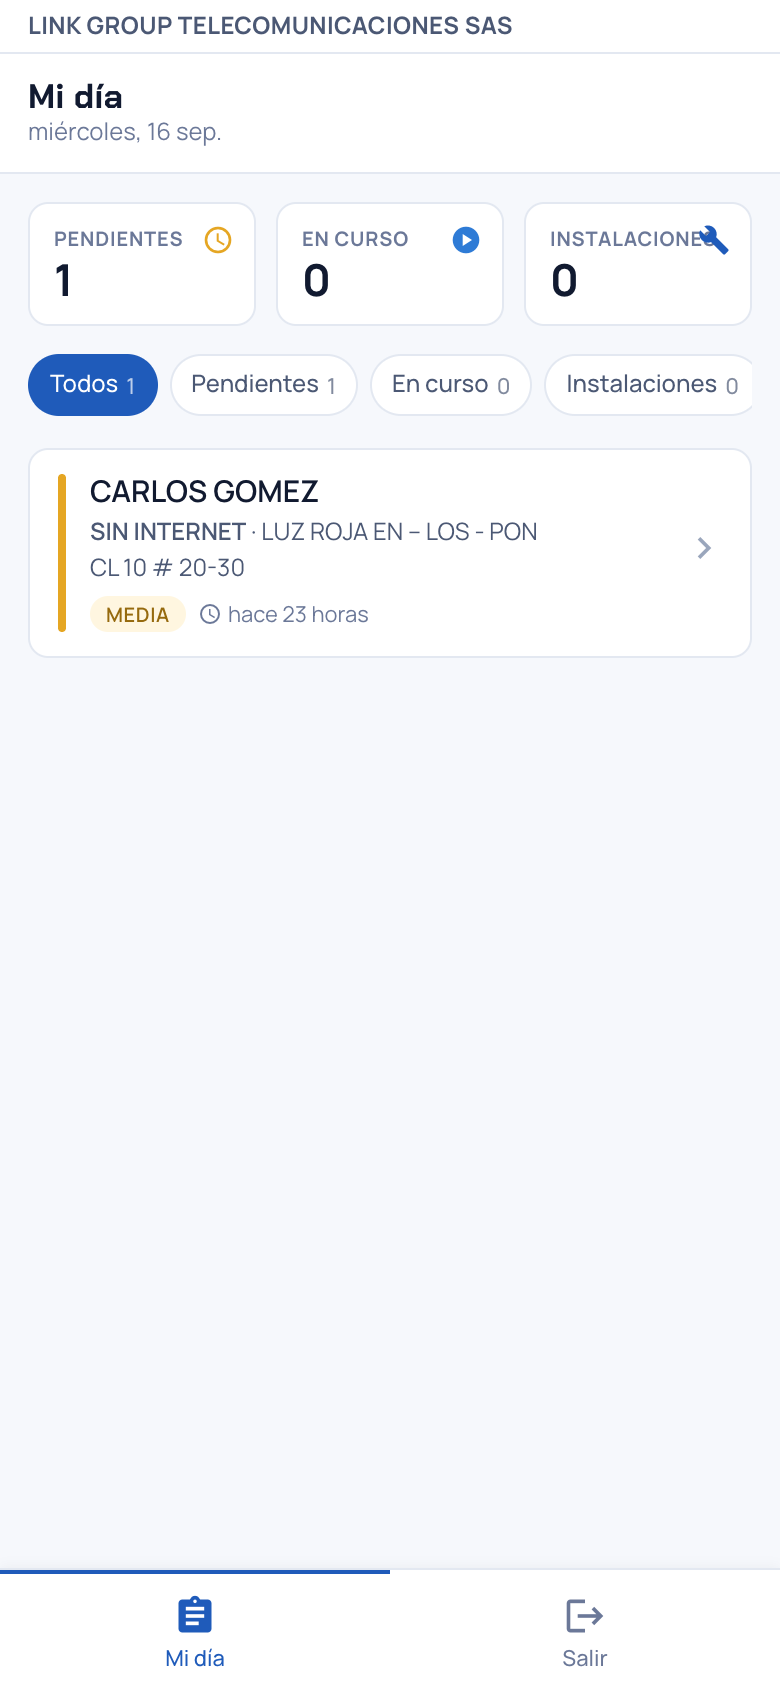780x1688 pixels.
Task: Open the Pendientes summary card
Action: pos(142,264)
